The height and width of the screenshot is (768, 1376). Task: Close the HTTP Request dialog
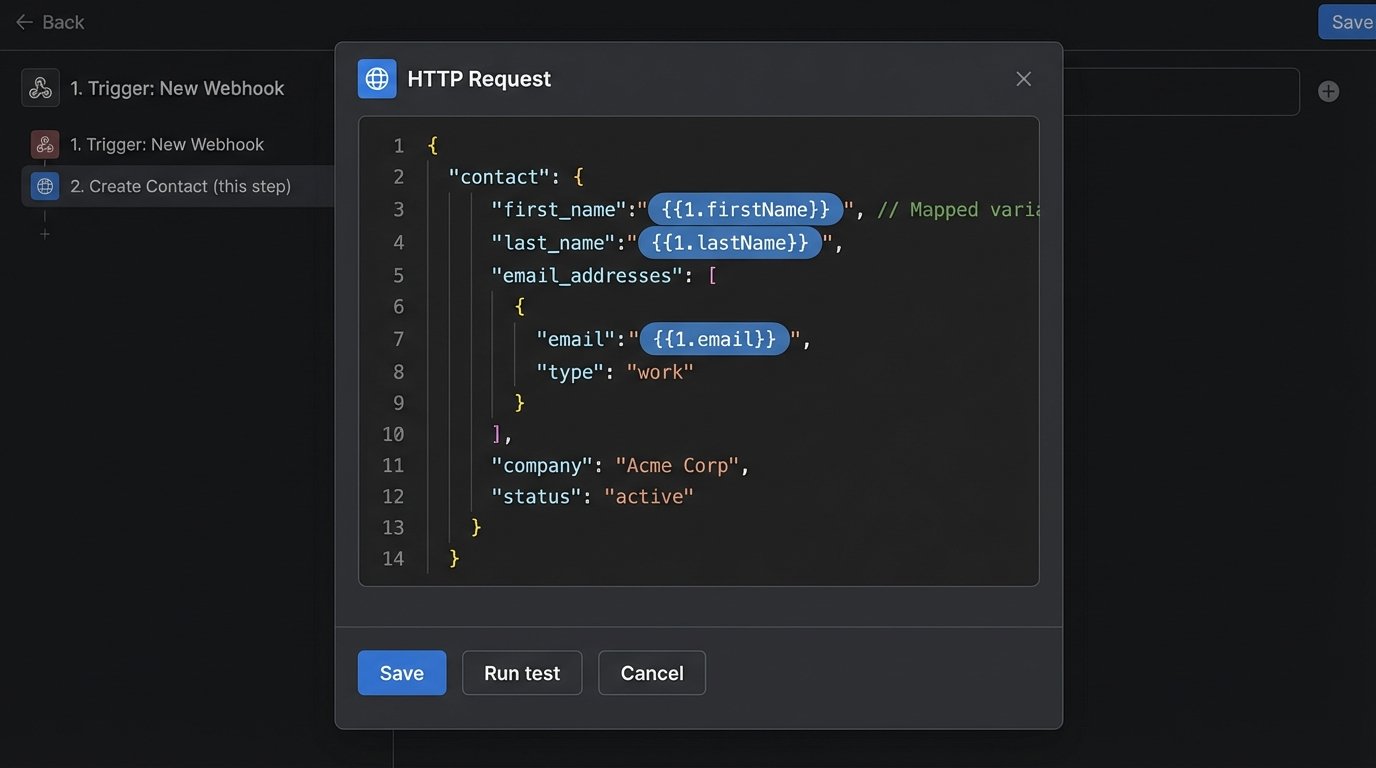[x=1023, y=79]
